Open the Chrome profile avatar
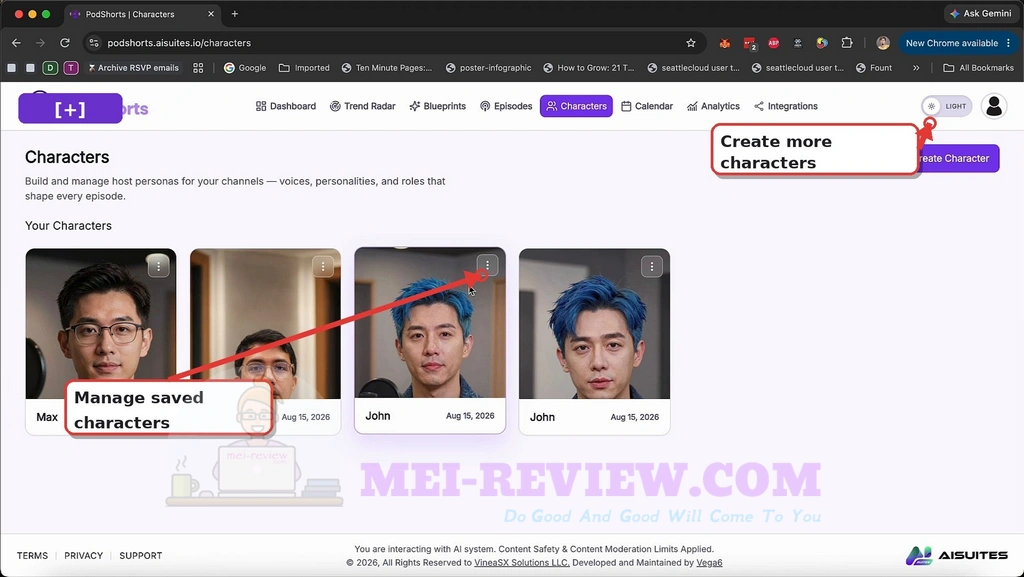This screenshot has width=1024, height=577. 883,43
